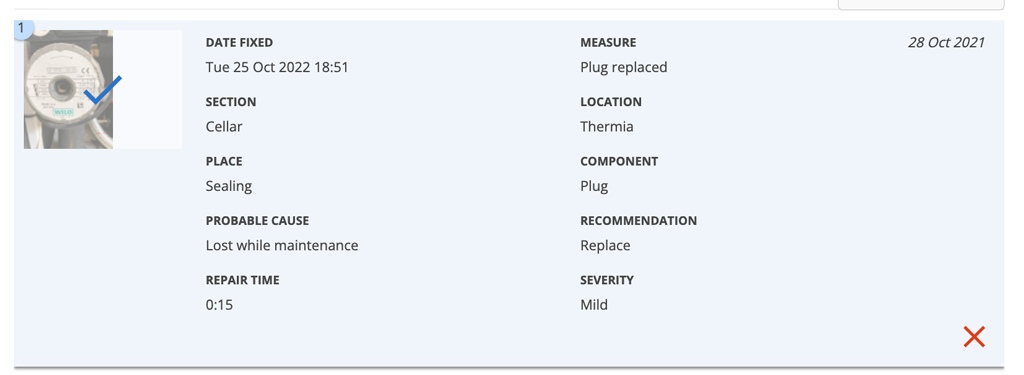
Task: Click the Mild severity value
Action: 594,305
